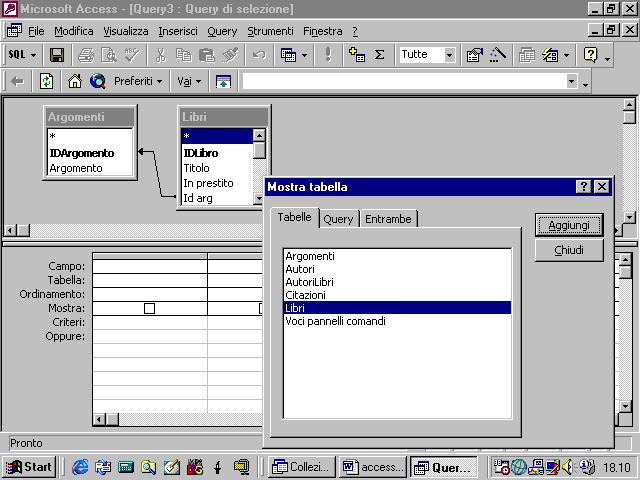Expand the SQL view dropdown arrow
This screenshot has width=640, height=480.
[x=33, y=55]
